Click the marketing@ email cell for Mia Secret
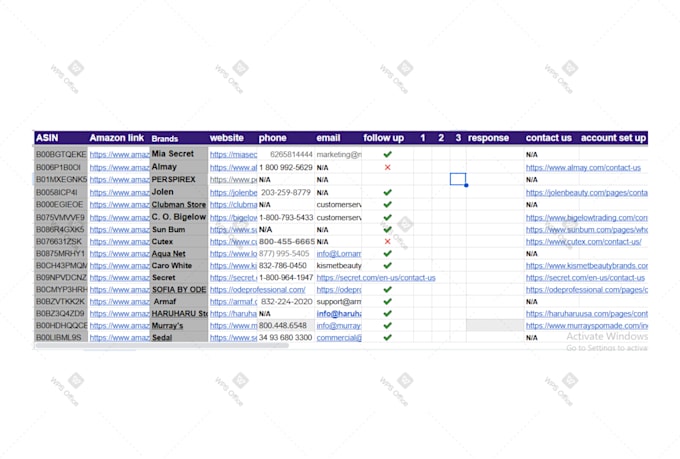 [339, 154]
